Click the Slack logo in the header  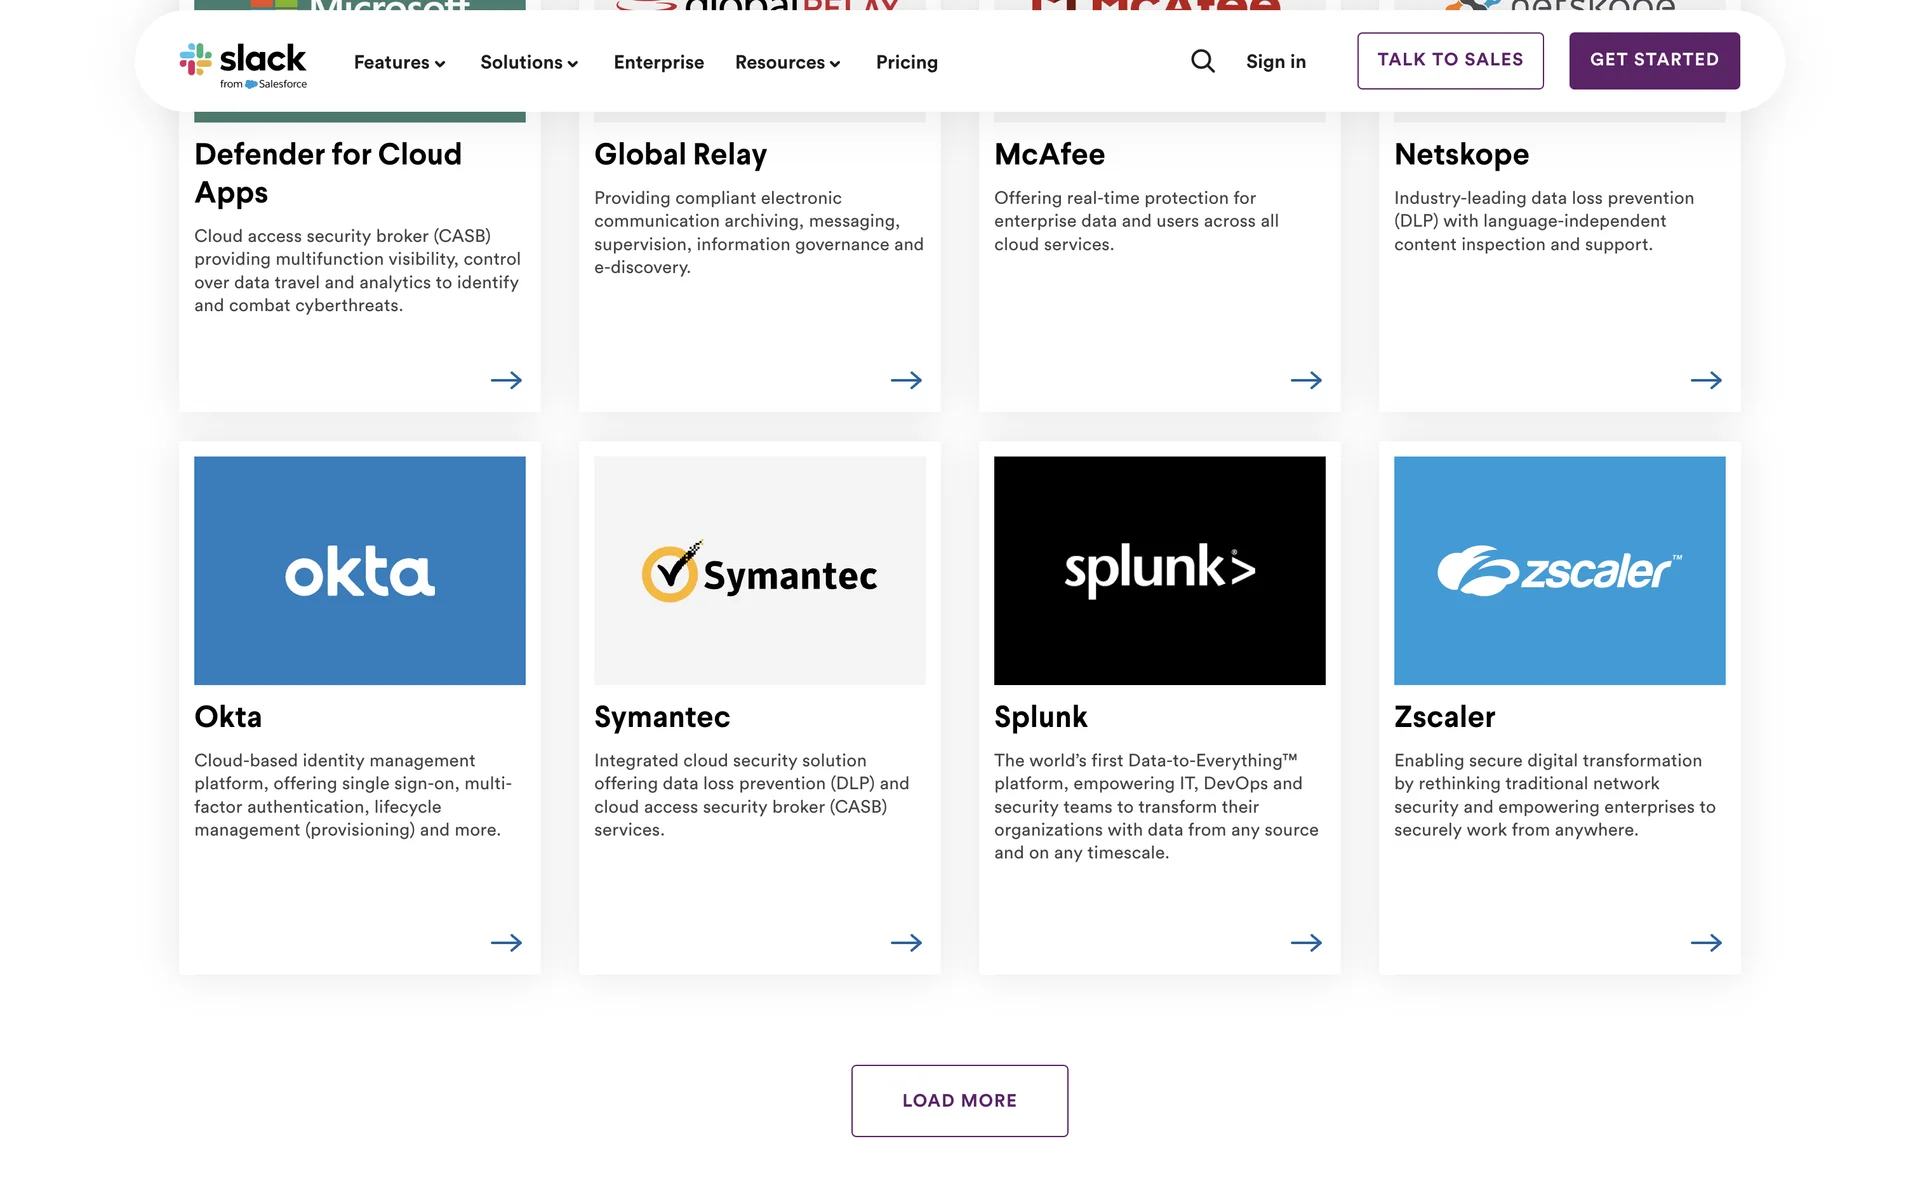243,64
